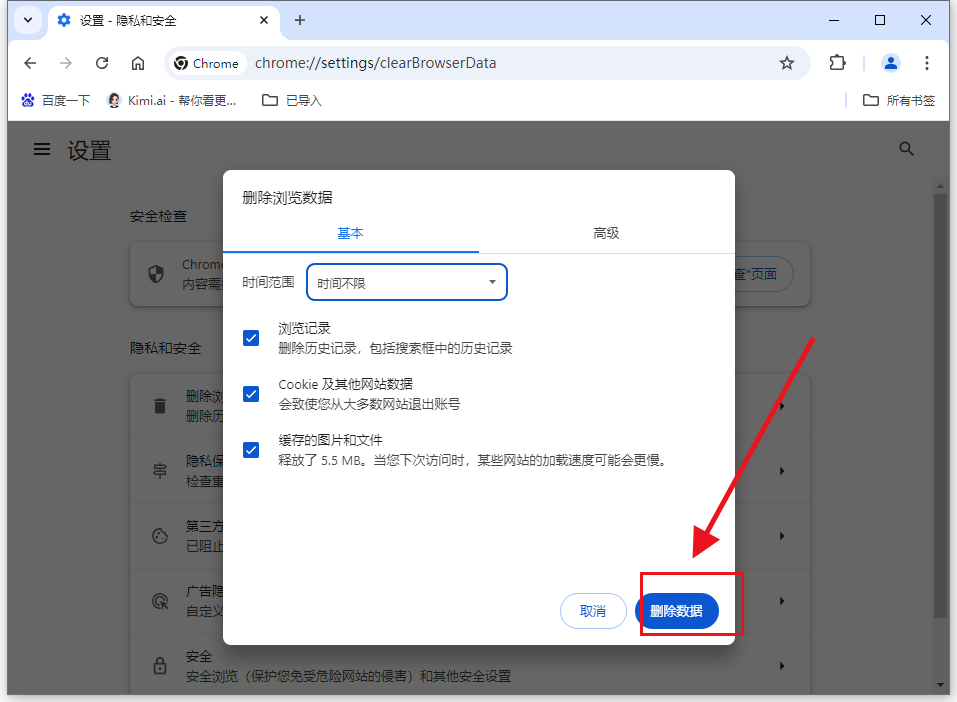The height and width of the screenshot is (702, 957).
Task: Expand the privacy guide row arrow
Action: (782, 471)
